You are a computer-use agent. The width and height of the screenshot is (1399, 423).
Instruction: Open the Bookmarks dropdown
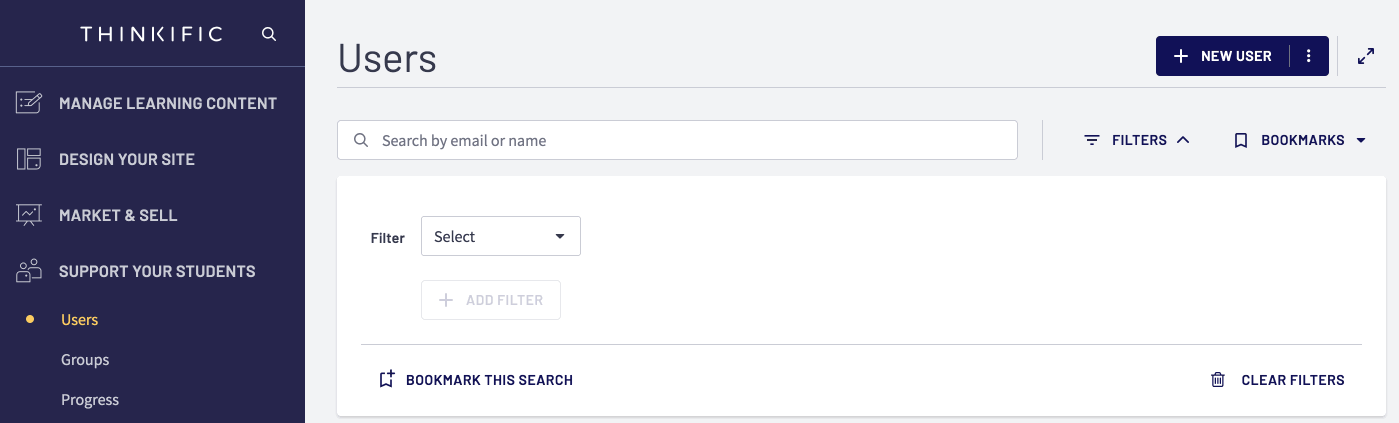(x=1300, y=140)
